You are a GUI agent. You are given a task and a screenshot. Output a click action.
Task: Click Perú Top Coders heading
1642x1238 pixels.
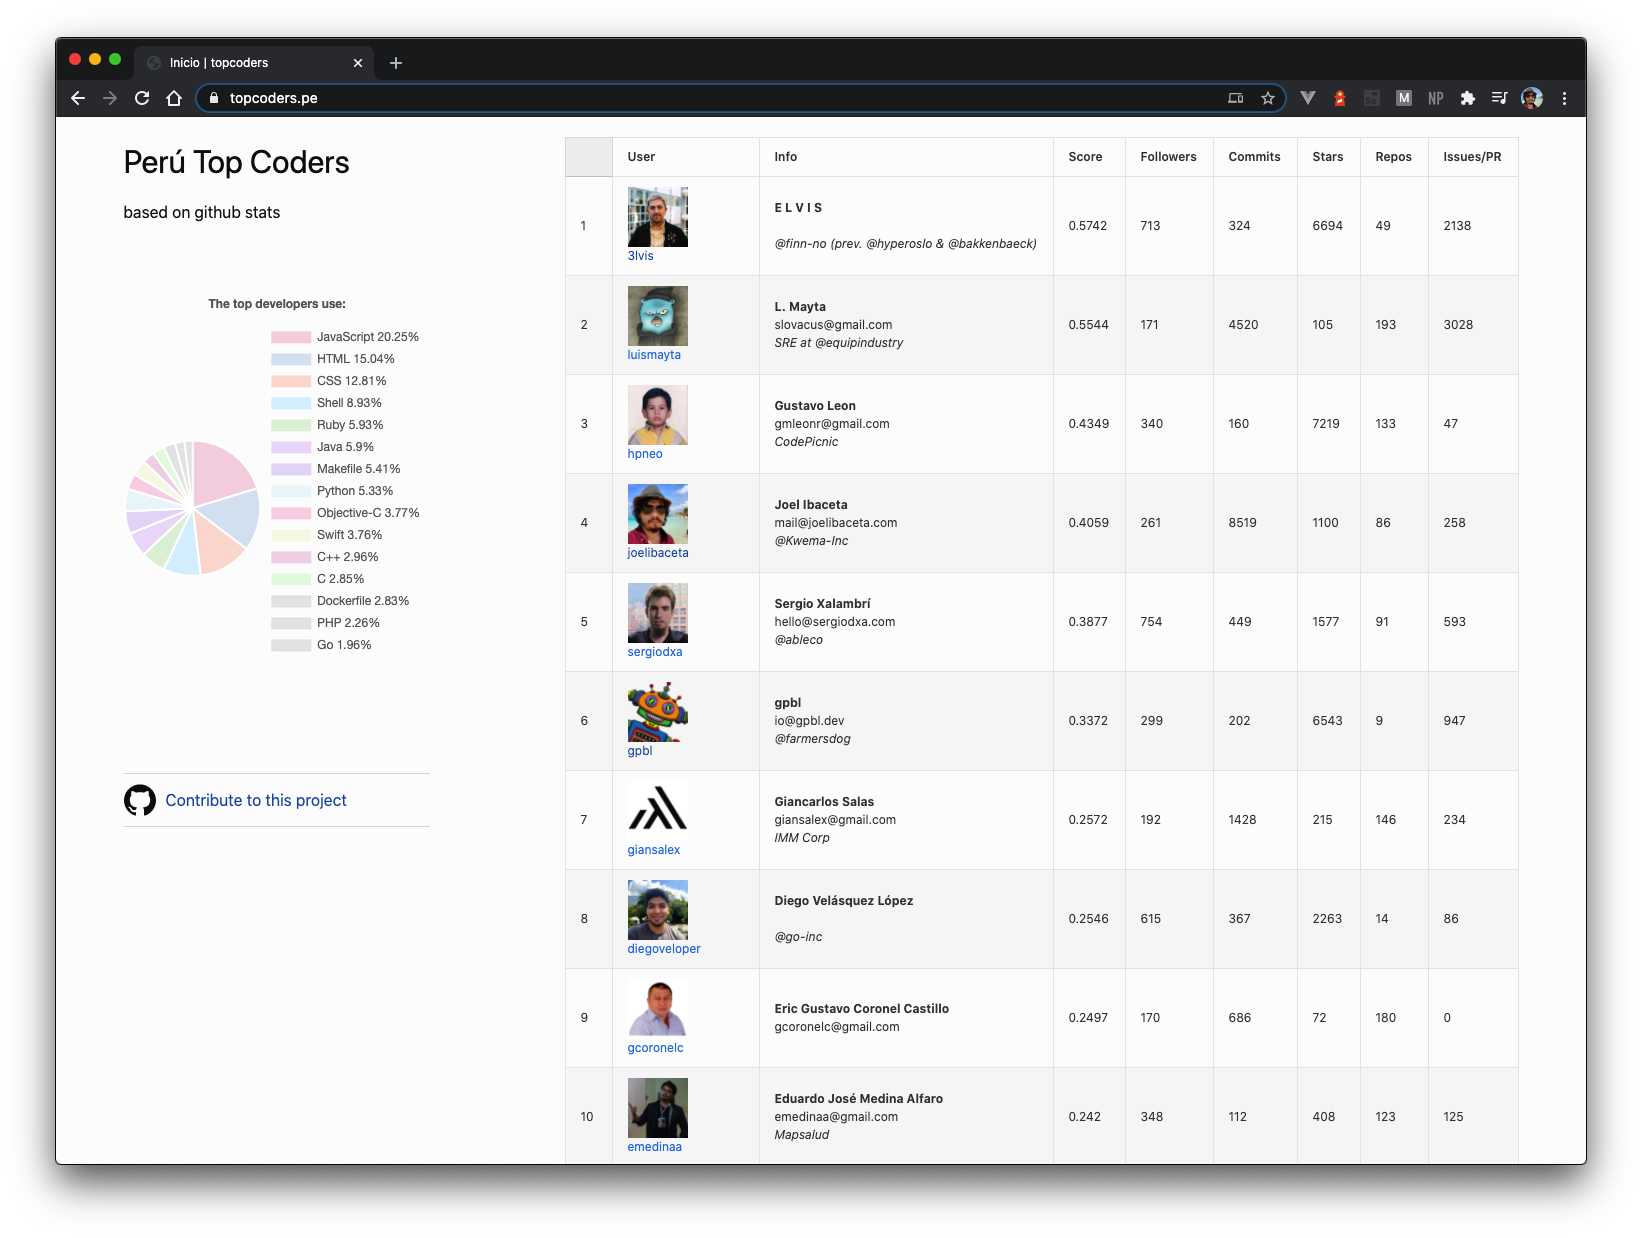coord(236,162)
